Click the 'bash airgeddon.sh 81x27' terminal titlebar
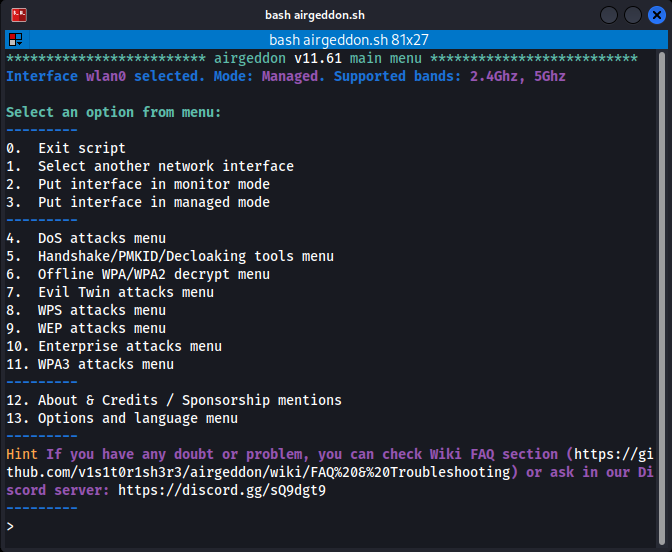Viewport: 672px width, 552px height. click(x=348, y=40)
